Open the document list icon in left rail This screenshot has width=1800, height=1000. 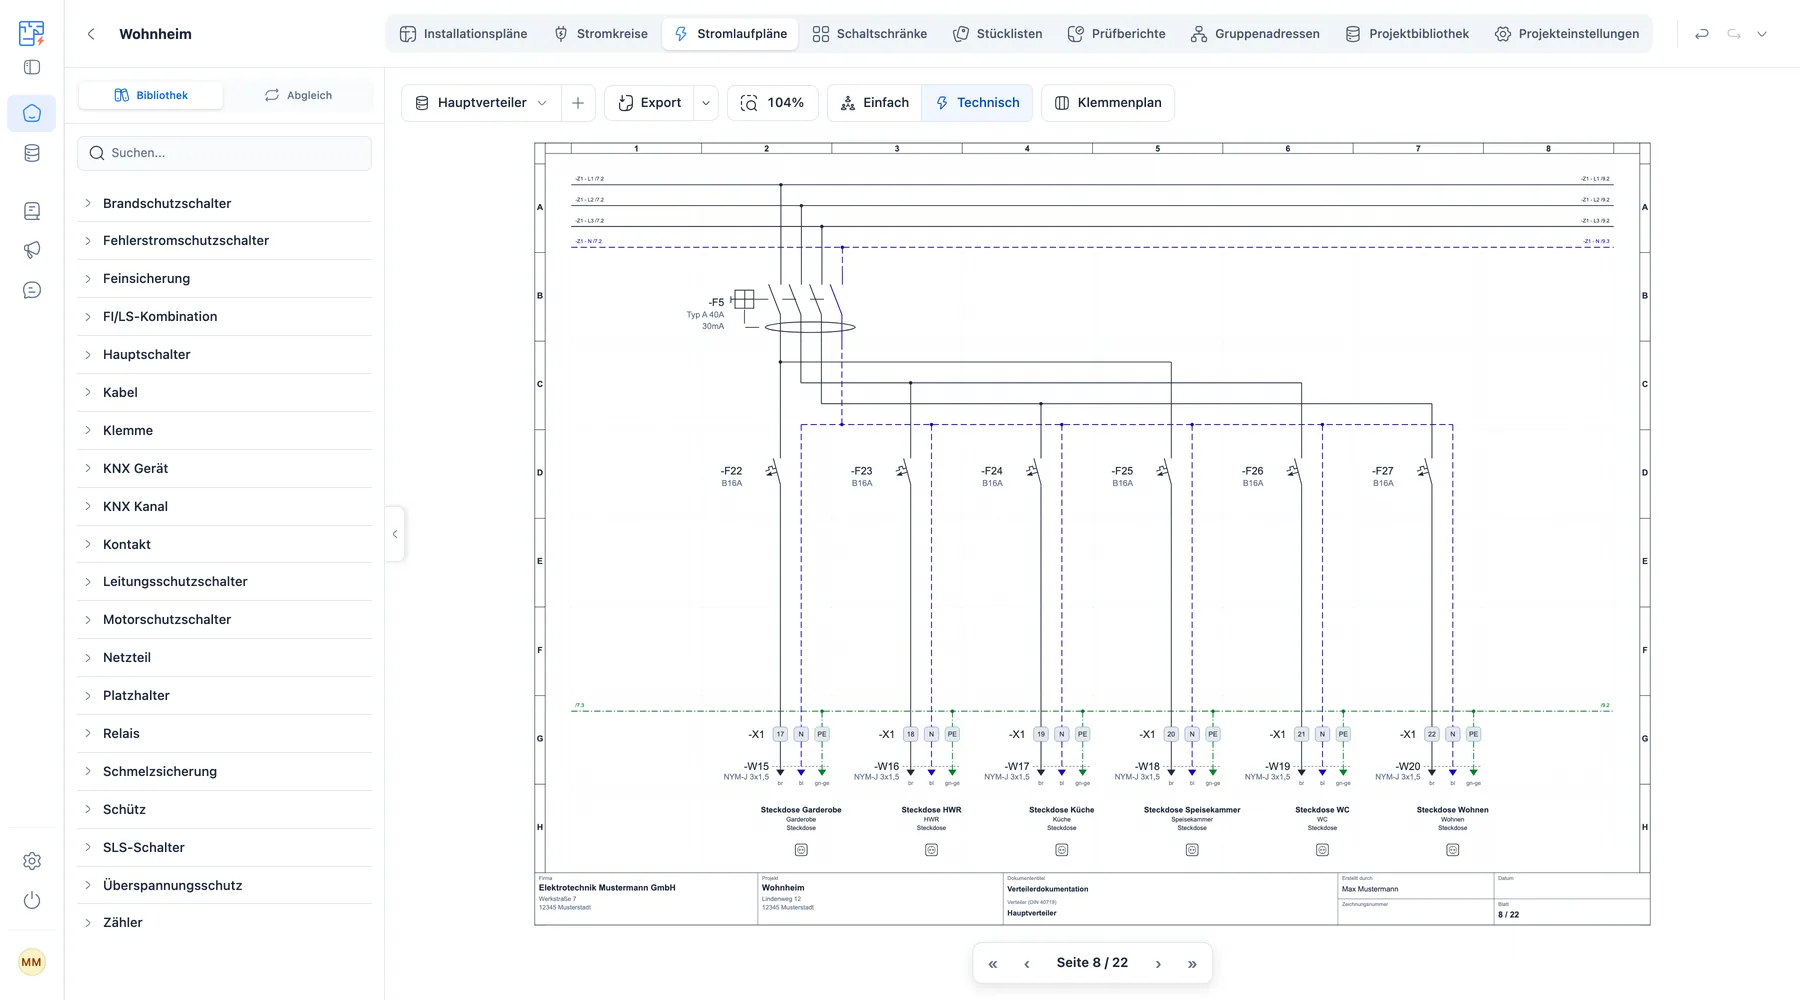[x=32, y=211]
